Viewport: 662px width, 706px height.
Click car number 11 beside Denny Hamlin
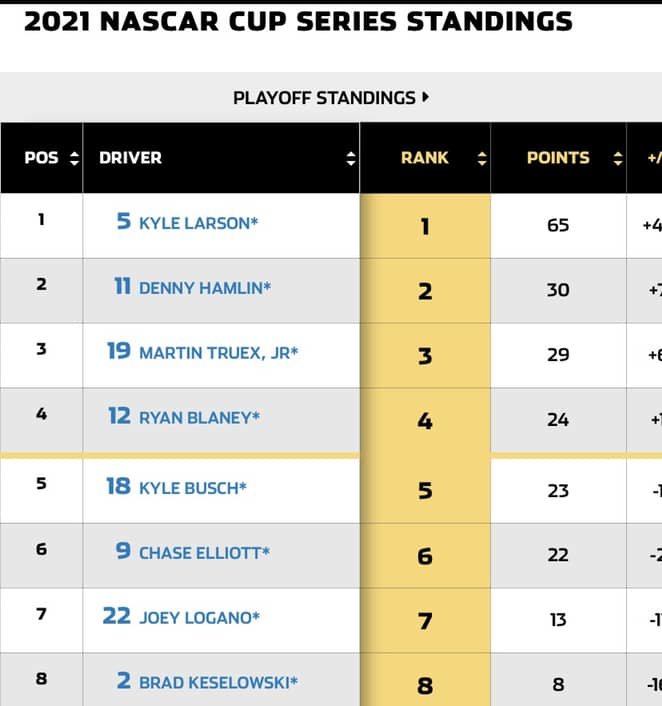click(122, 286)
